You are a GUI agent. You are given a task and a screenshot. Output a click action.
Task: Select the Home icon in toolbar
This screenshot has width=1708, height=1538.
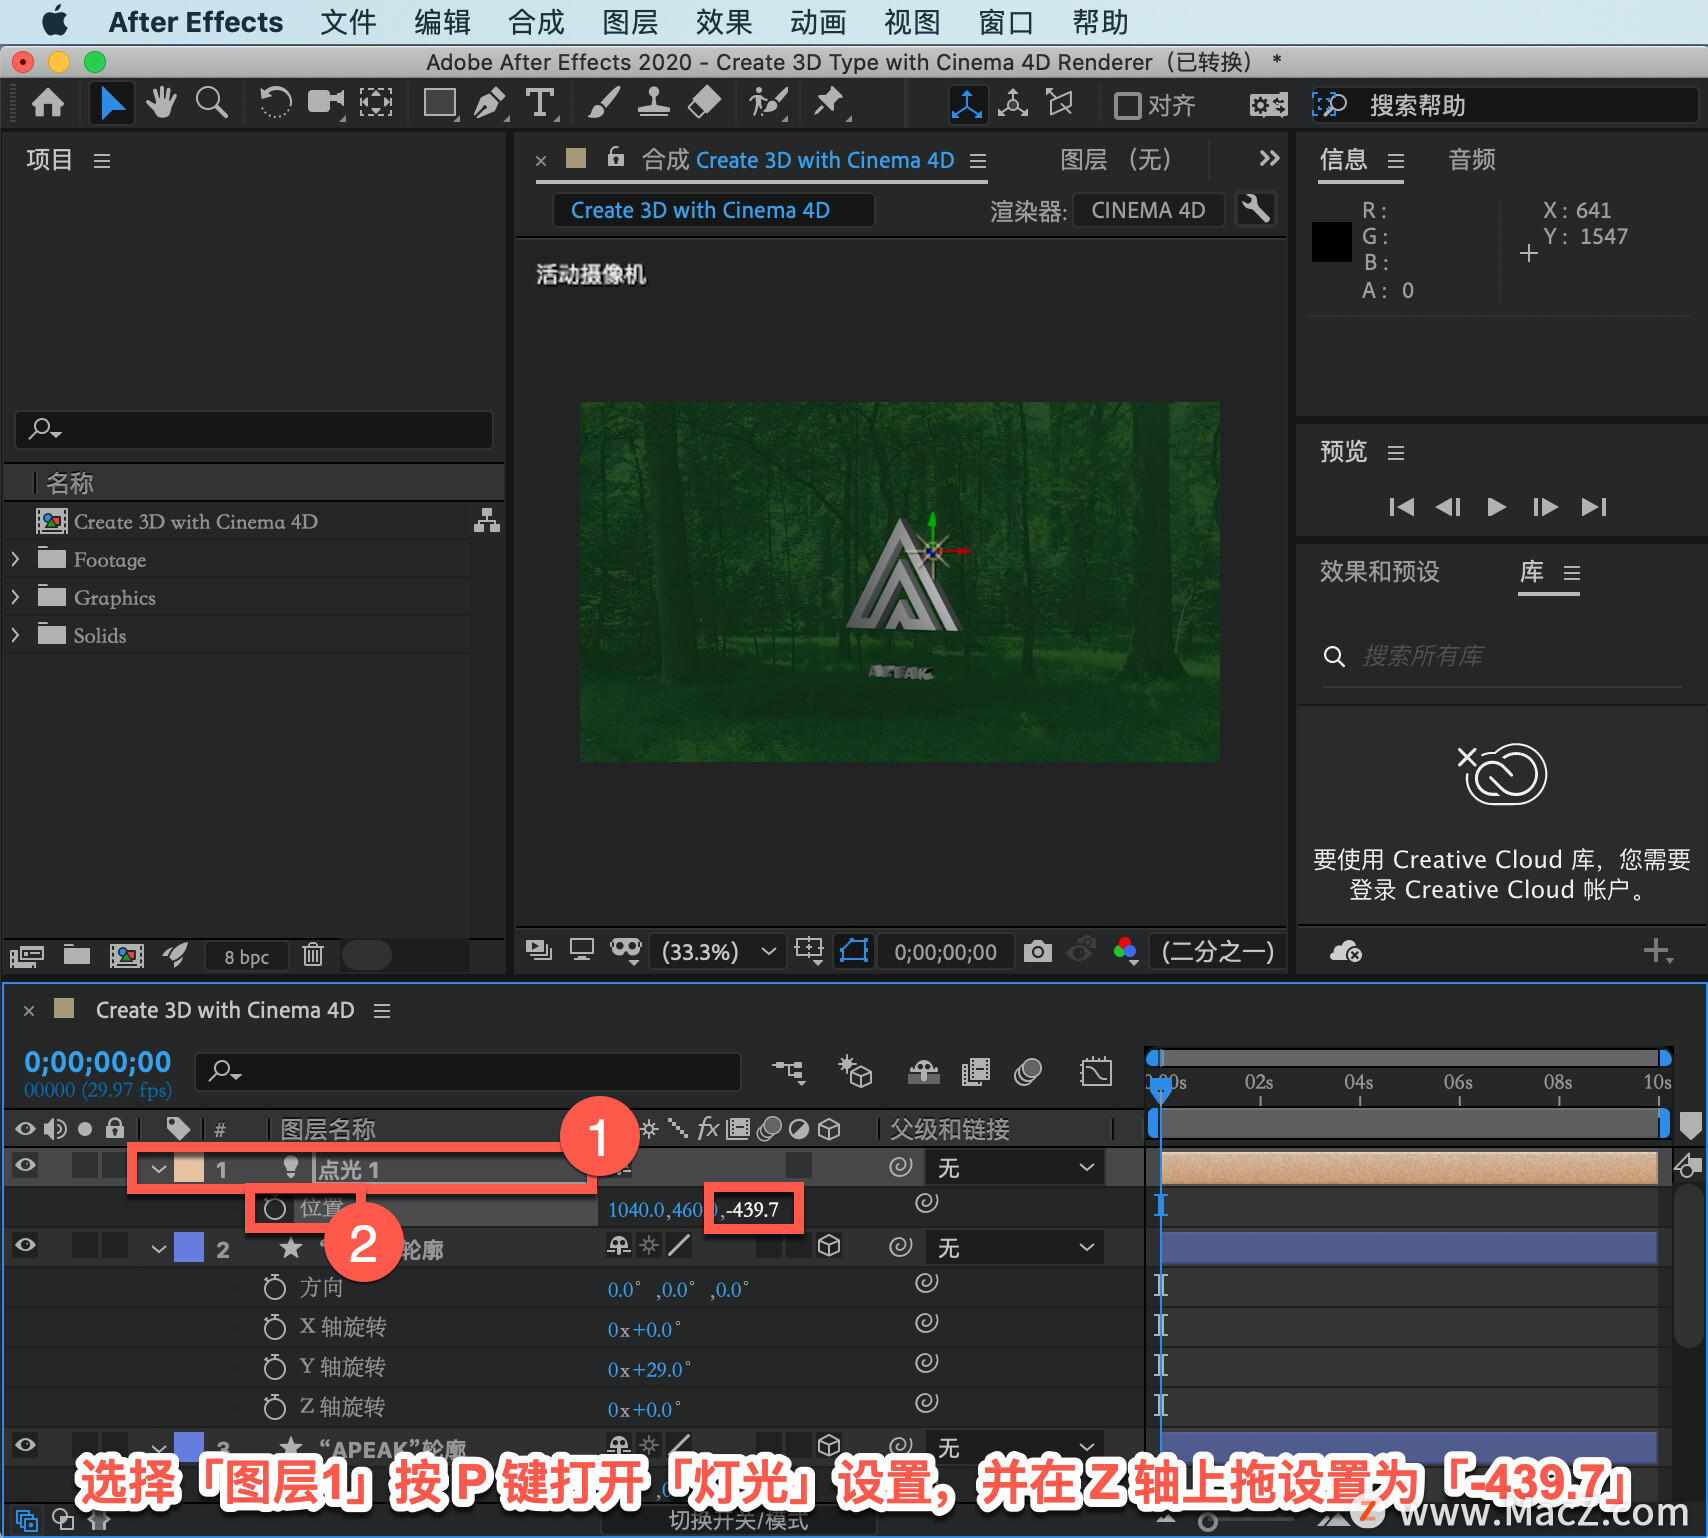click(x=48, y=104)
